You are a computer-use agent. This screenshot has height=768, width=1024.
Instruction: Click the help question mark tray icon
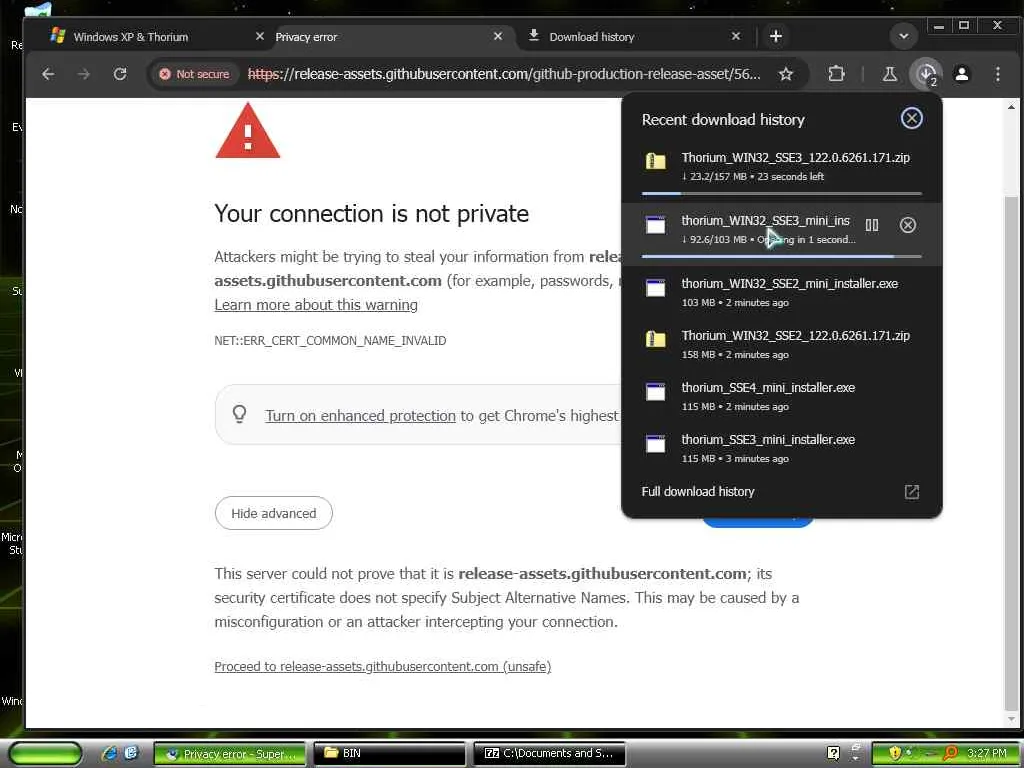click(x=833, y=754)
